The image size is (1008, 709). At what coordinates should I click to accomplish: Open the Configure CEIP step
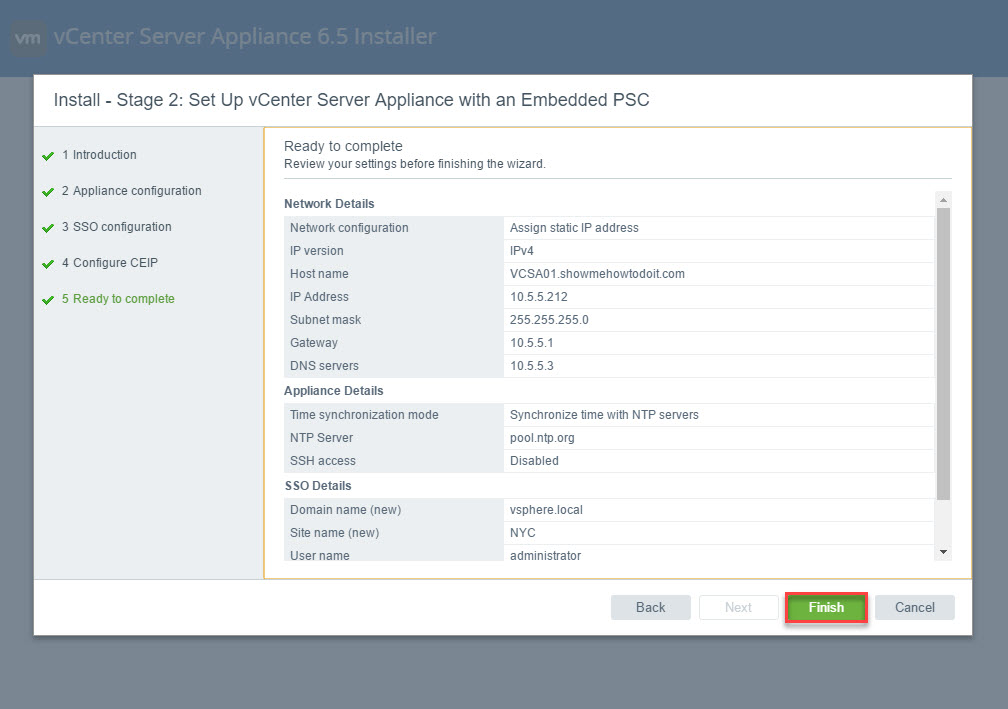click(x=109, y=263)
